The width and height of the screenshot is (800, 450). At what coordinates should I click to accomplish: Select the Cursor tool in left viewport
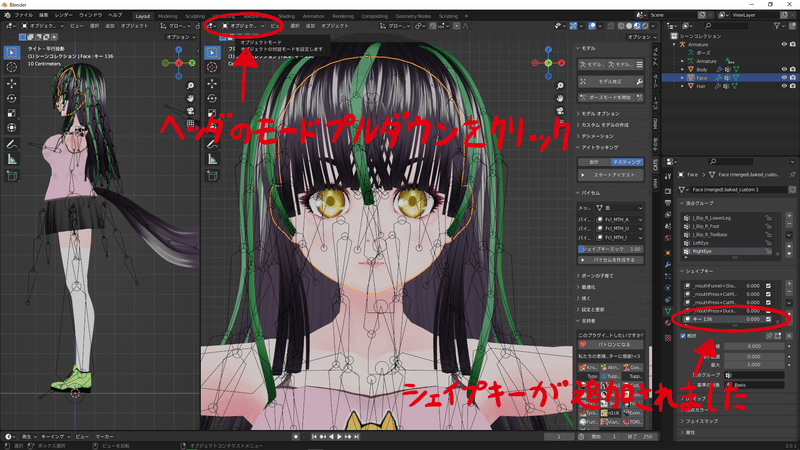click(12, 67)
